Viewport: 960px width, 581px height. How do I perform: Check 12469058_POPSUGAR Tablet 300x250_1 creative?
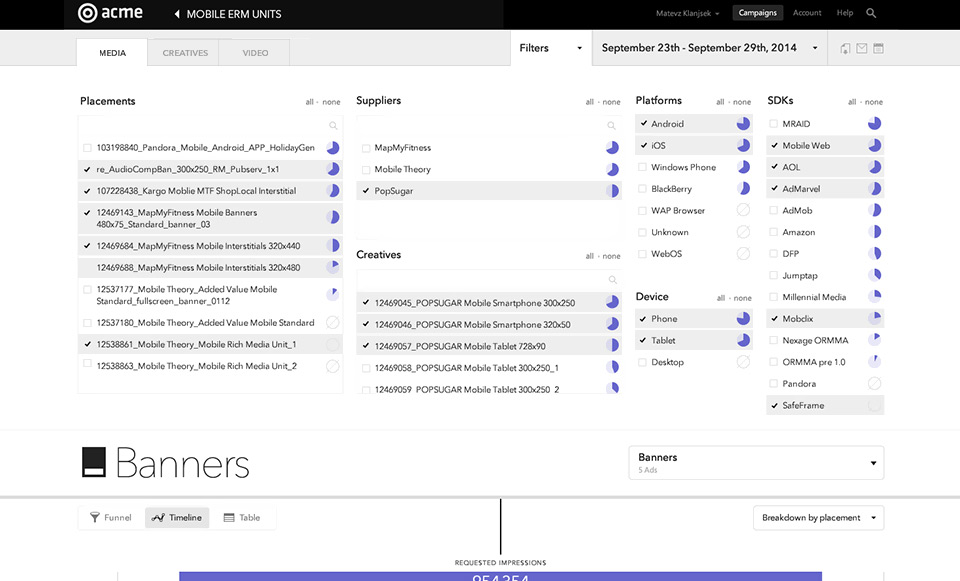pos(366,368)
